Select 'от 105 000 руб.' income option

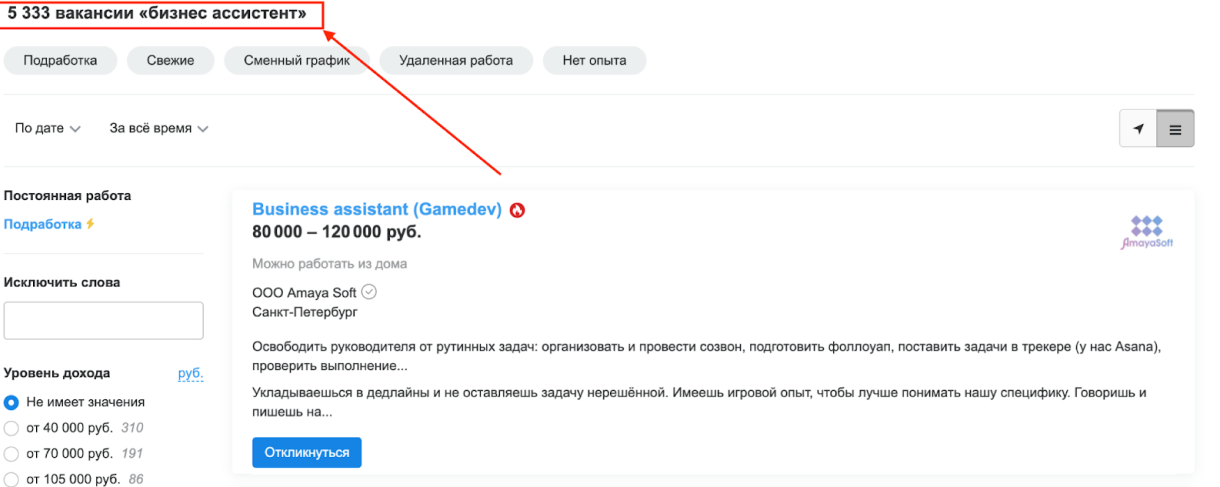point(12,479)
